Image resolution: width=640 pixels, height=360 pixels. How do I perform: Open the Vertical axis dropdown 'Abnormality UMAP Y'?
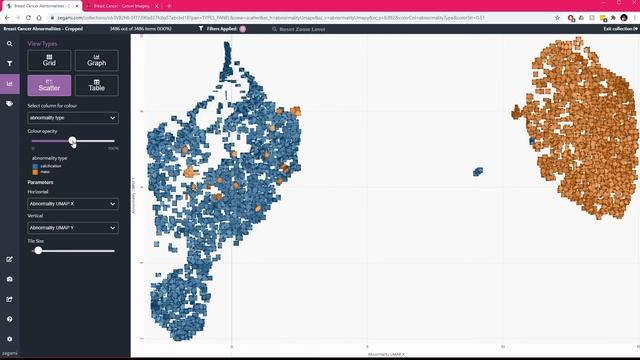pyautogui.click(x=73, y=228)
